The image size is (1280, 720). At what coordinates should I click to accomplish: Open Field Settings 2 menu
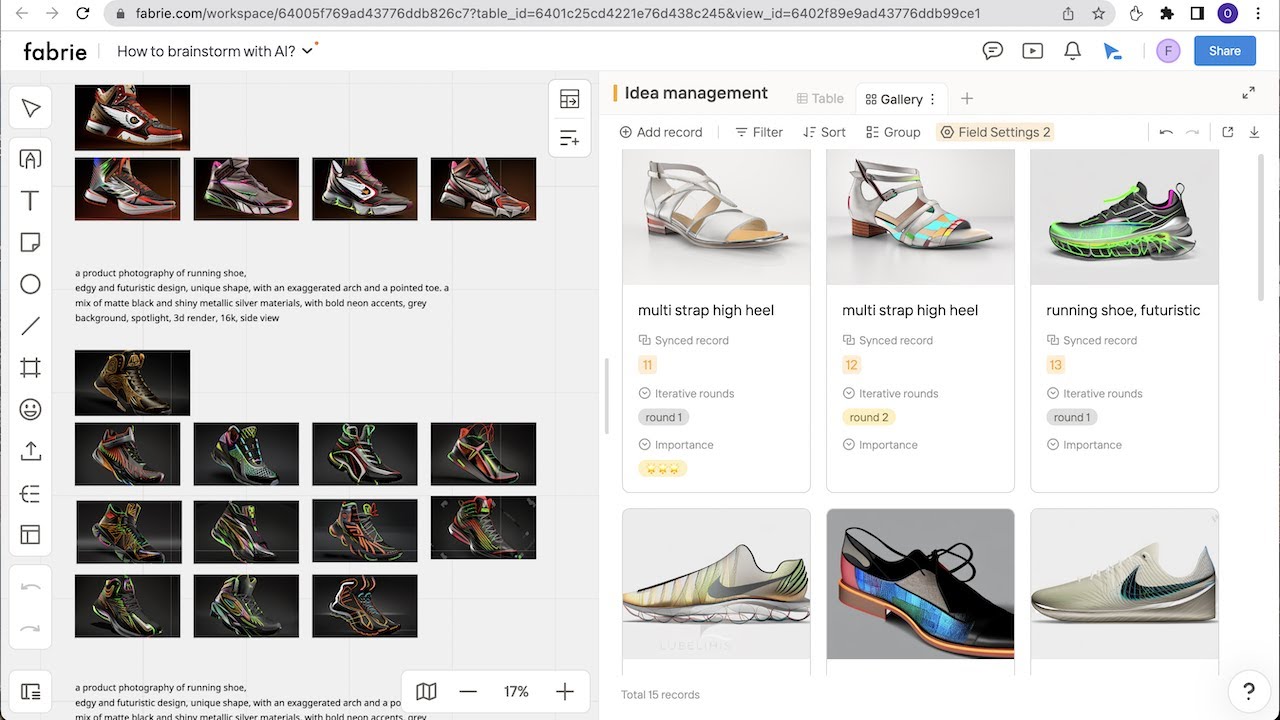point(995,132)
